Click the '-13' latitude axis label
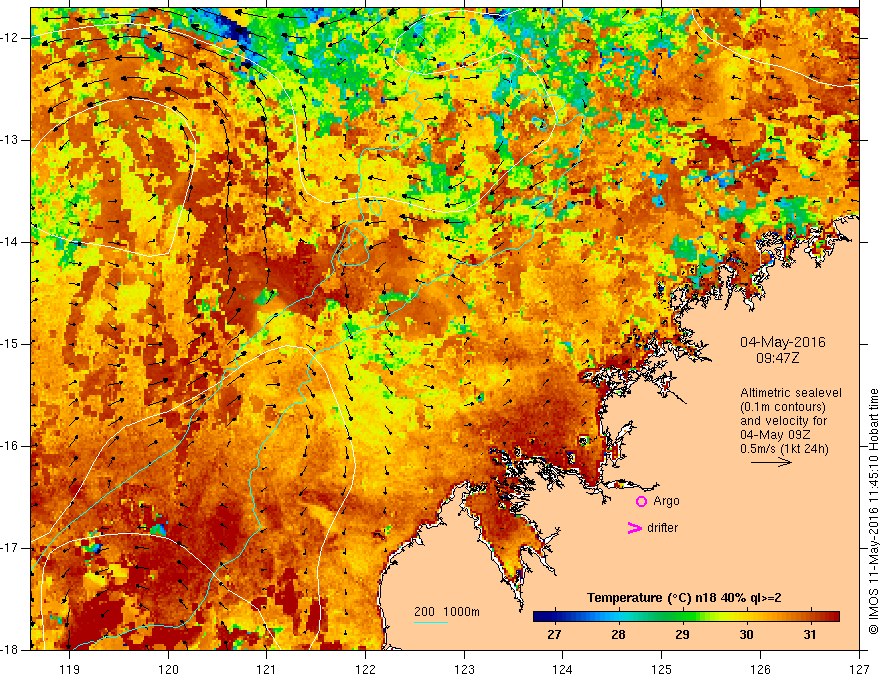The image size is (880, 680). 10,140
